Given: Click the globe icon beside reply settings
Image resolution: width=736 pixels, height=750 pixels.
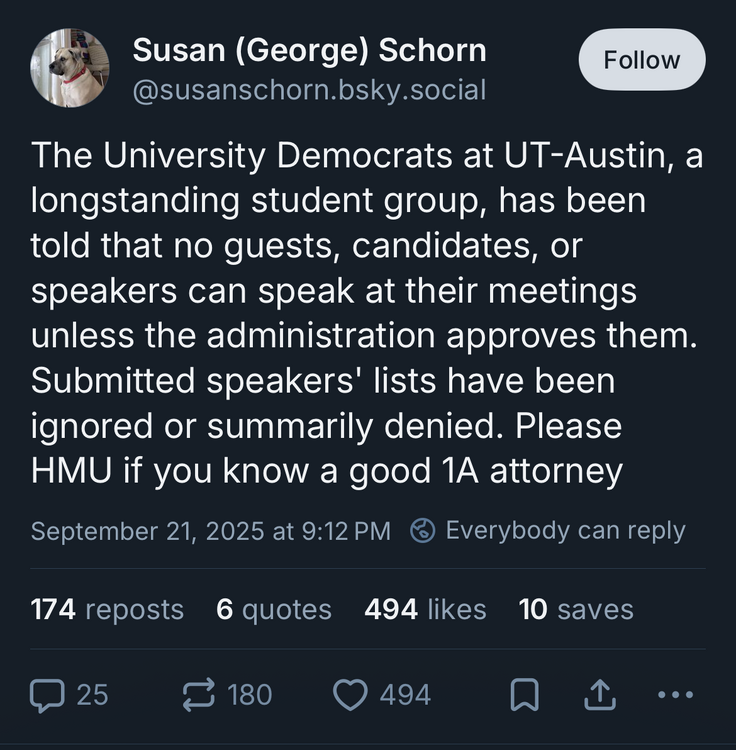Looking at the screenshot, I should tap(423, 530).
